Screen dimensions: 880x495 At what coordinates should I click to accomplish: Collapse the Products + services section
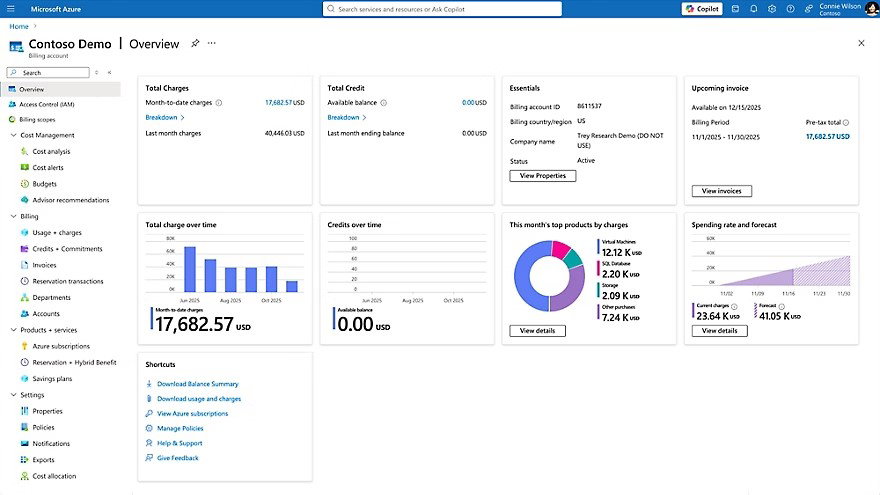[x=13, y=330]
